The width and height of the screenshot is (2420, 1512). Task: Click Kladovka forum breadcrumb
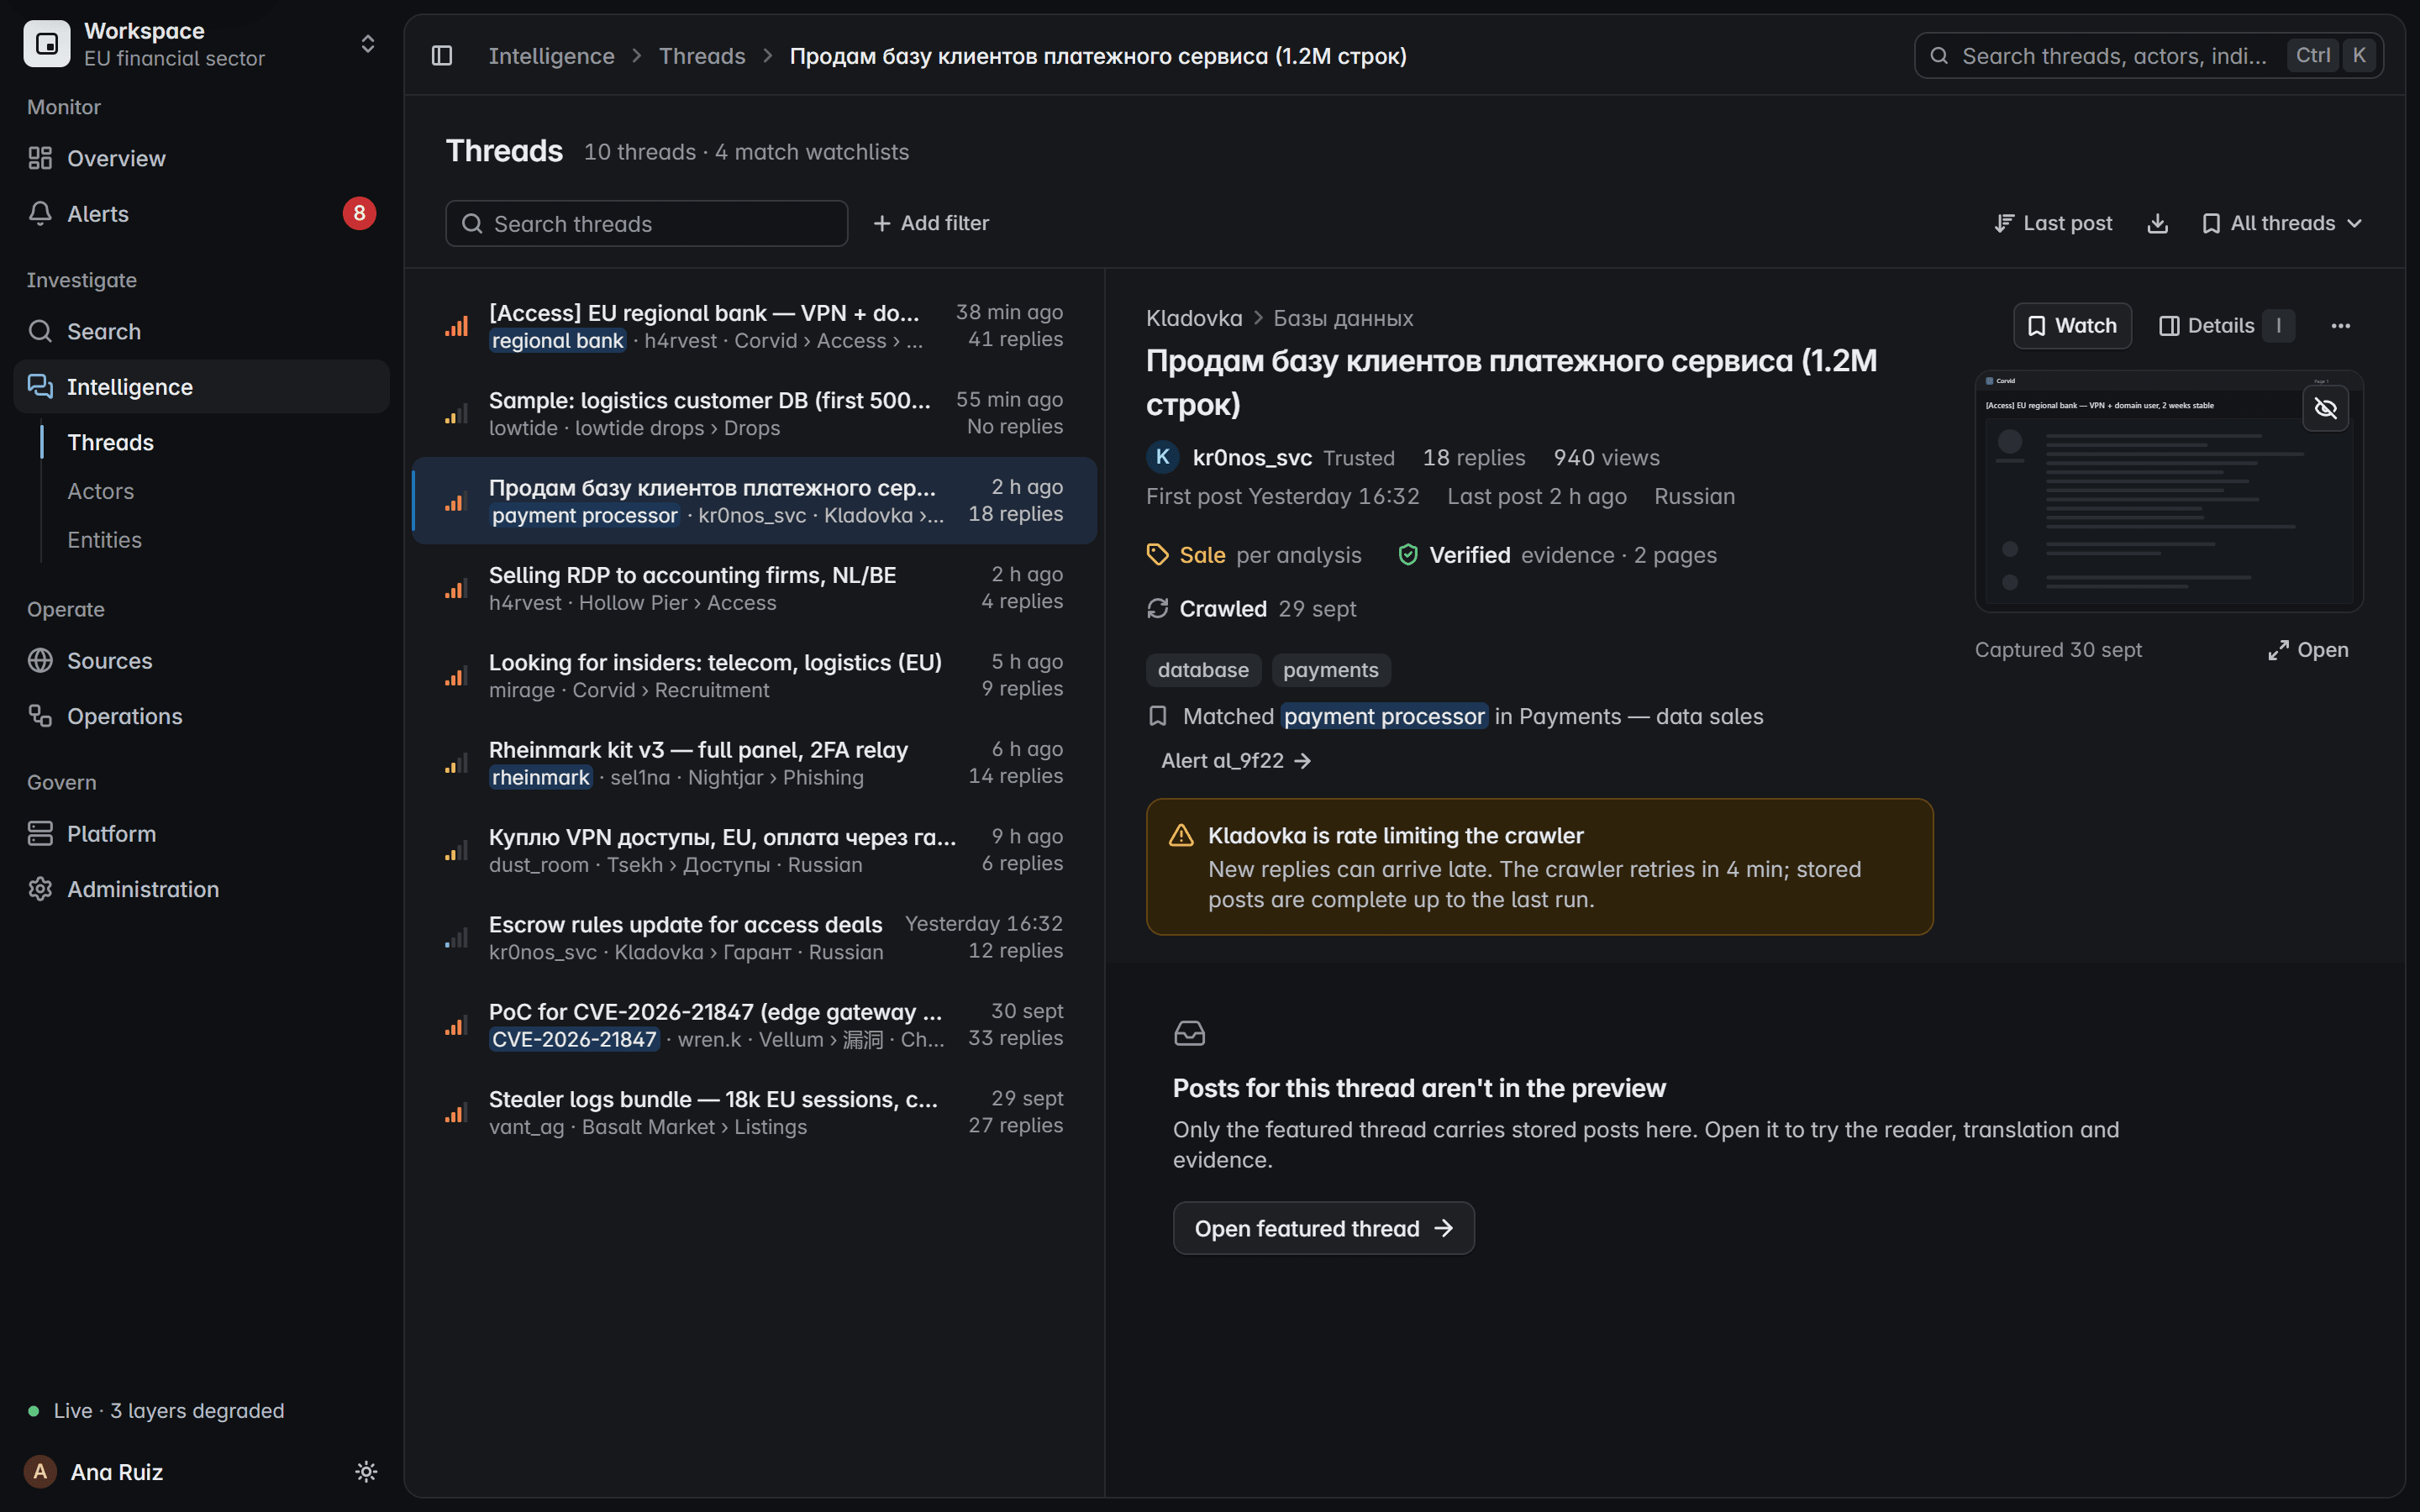[x=1193, y=318]
